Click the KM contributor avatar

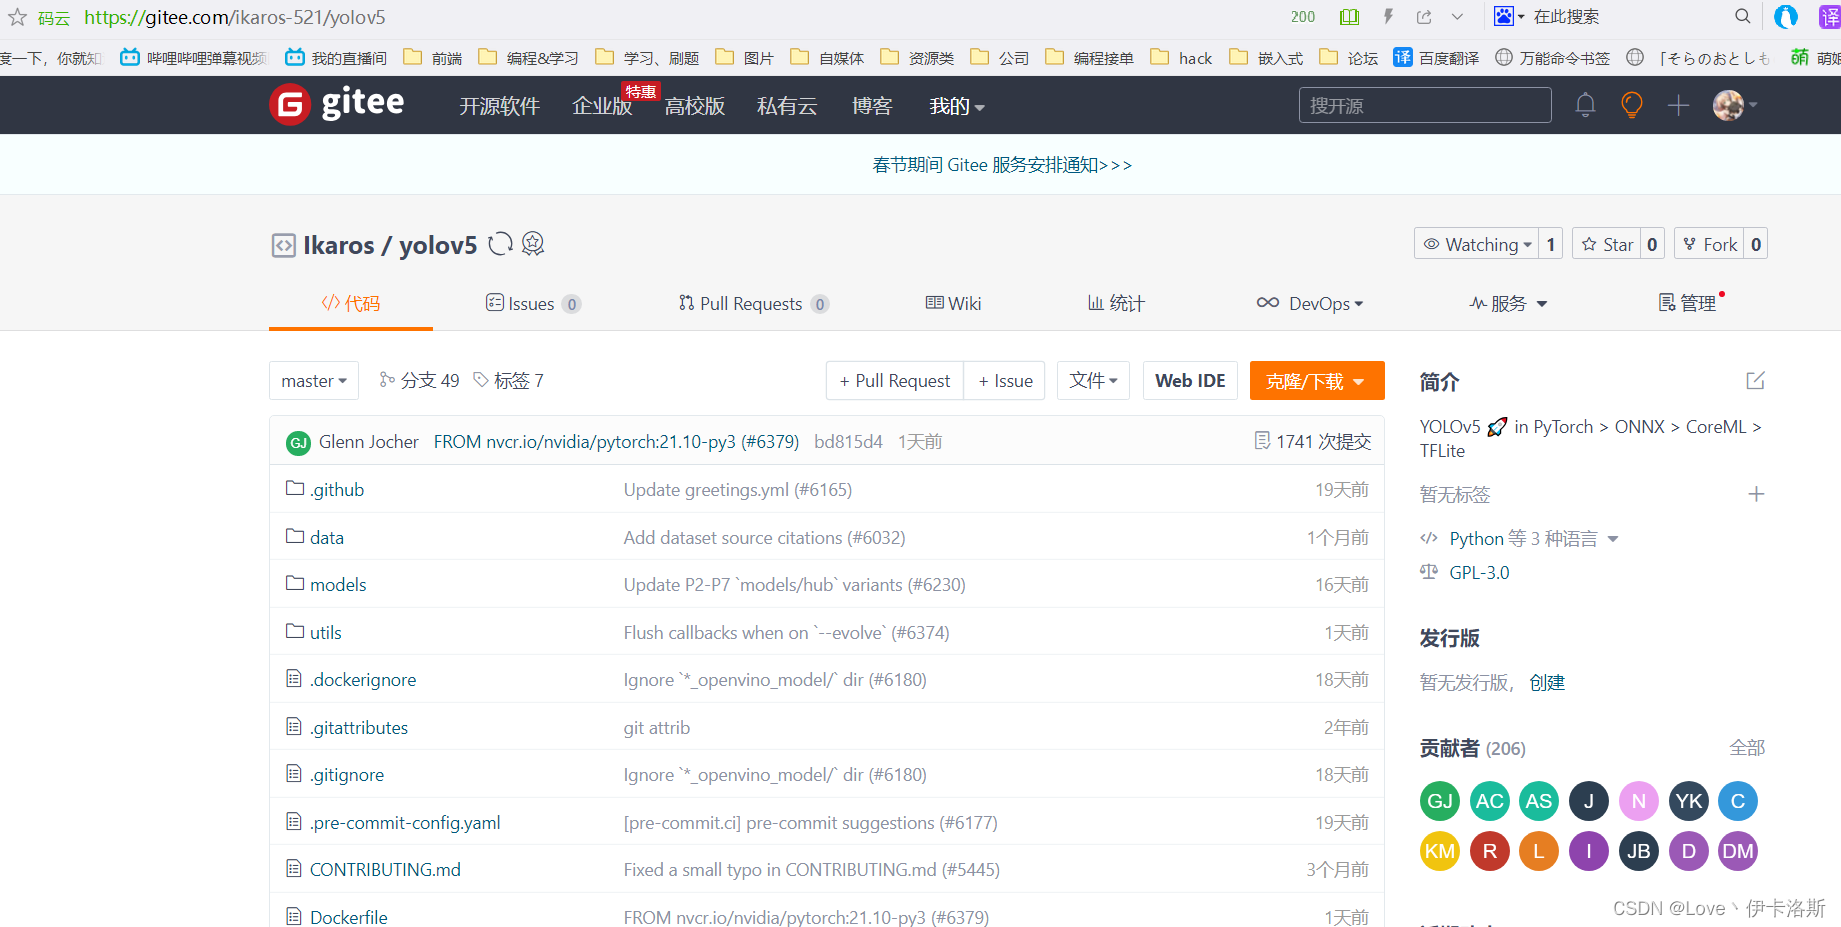(x=1440, y=851)
